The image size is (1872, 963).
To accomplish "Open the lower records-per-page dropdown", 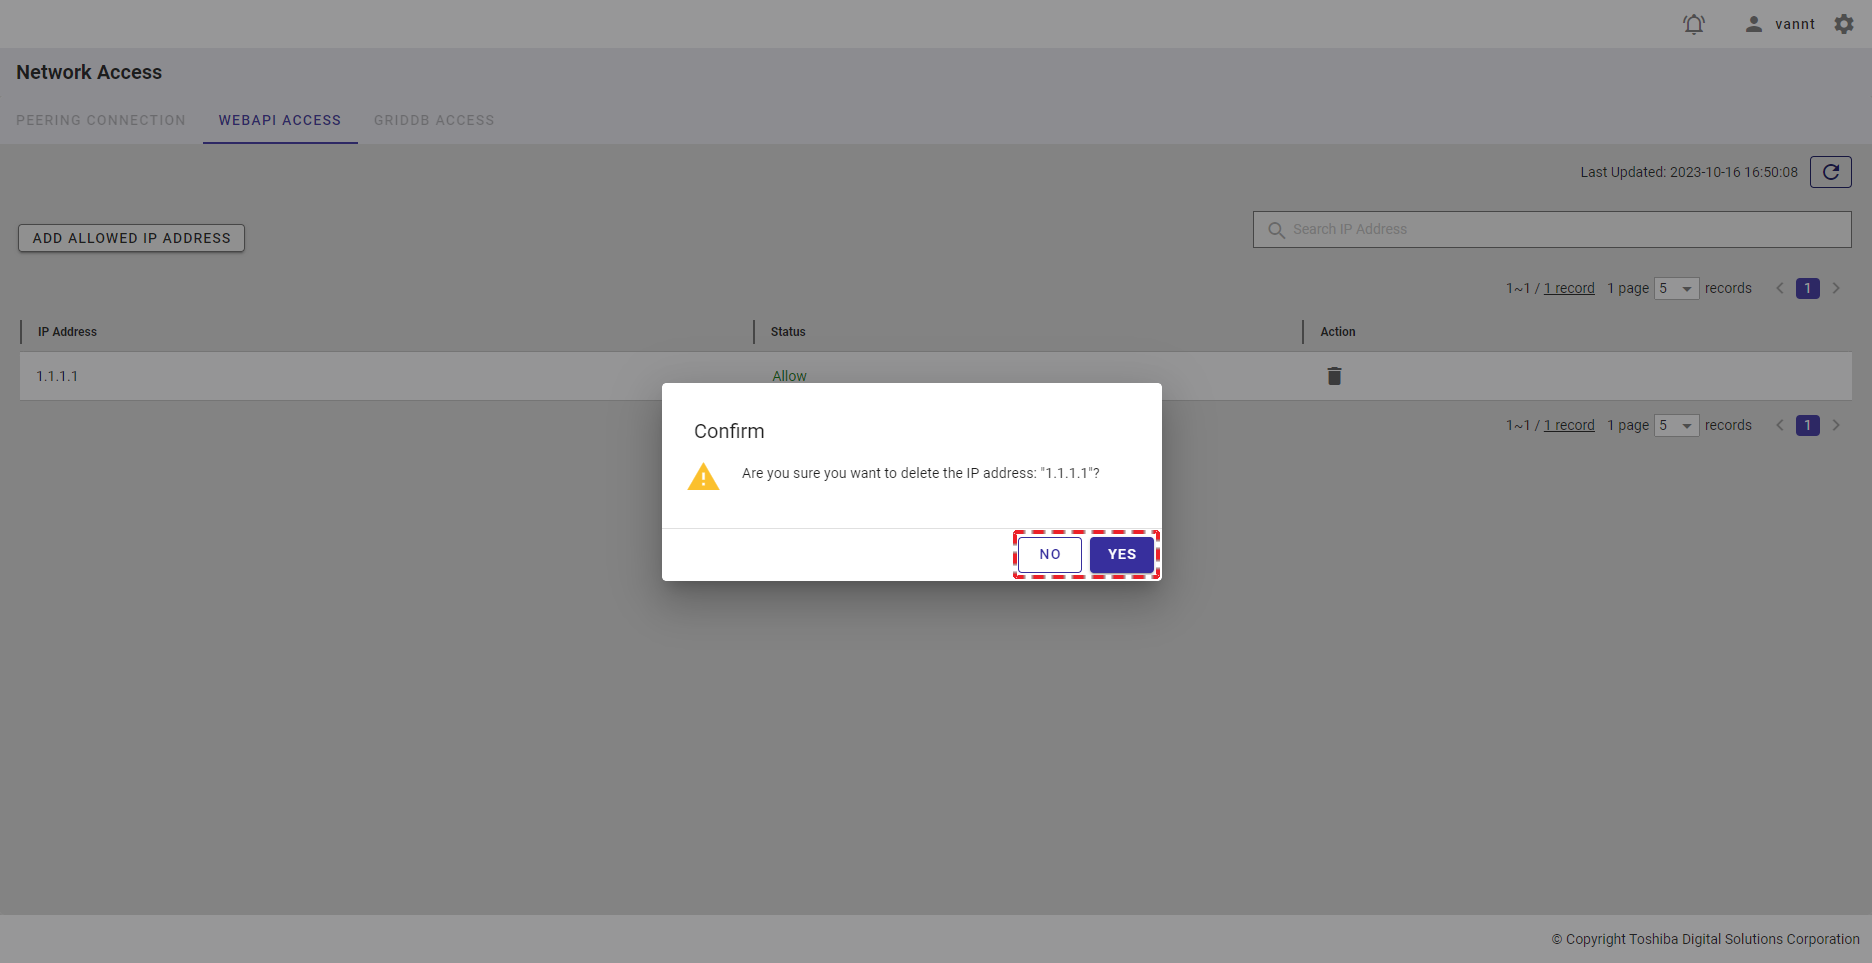I will (1677, 425).
